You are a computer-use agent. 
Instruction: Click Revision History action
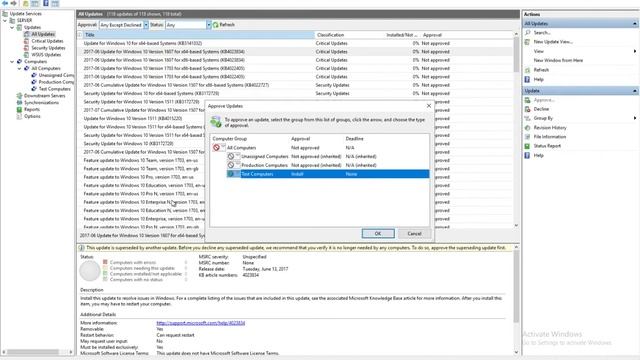click(550, 128)
